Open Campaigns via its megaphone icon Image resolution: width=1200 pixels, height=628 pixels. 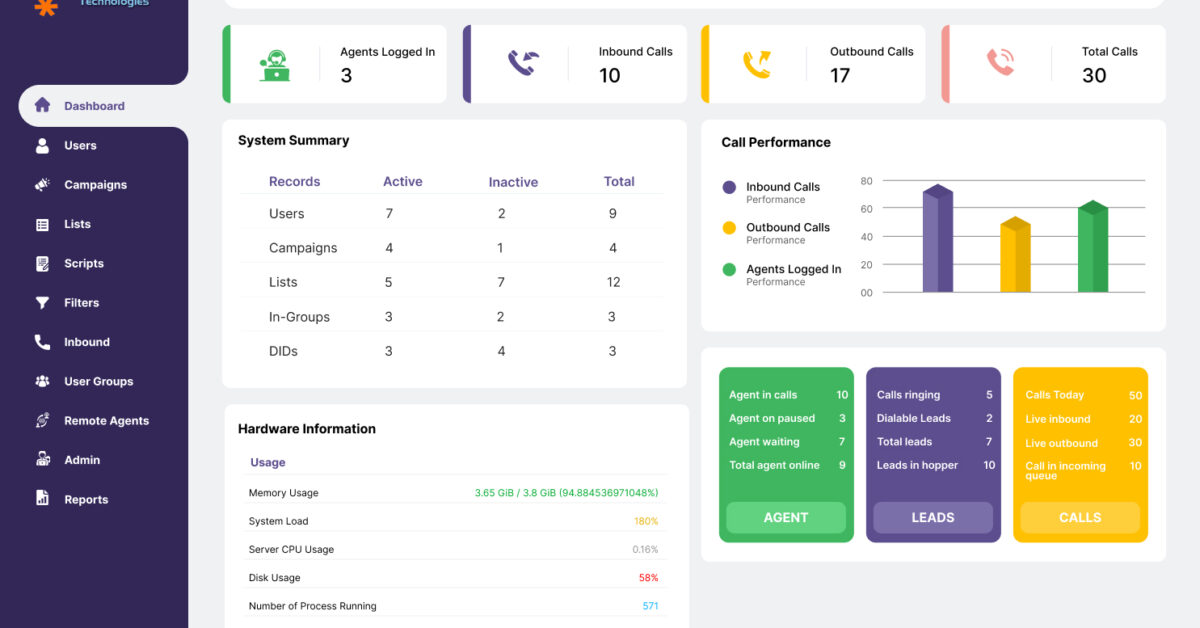pyautogui.click(x=42, y=184)
